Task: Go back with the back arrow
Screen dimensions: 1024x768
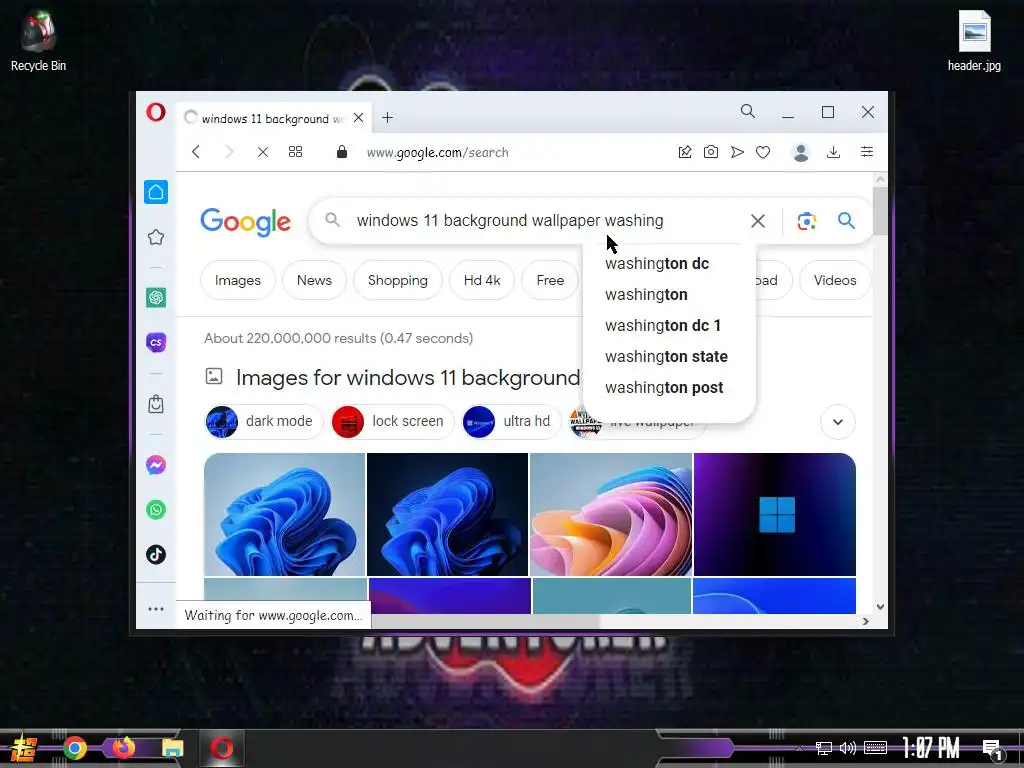Action: pos(196,152)
